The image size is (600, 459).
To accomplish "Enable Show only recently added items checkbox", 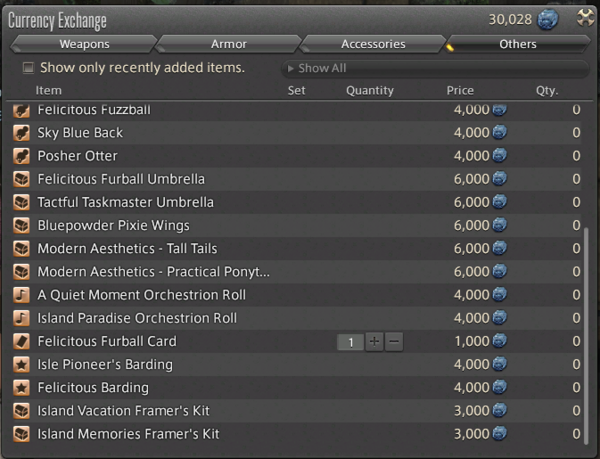I will coord(28,68).
